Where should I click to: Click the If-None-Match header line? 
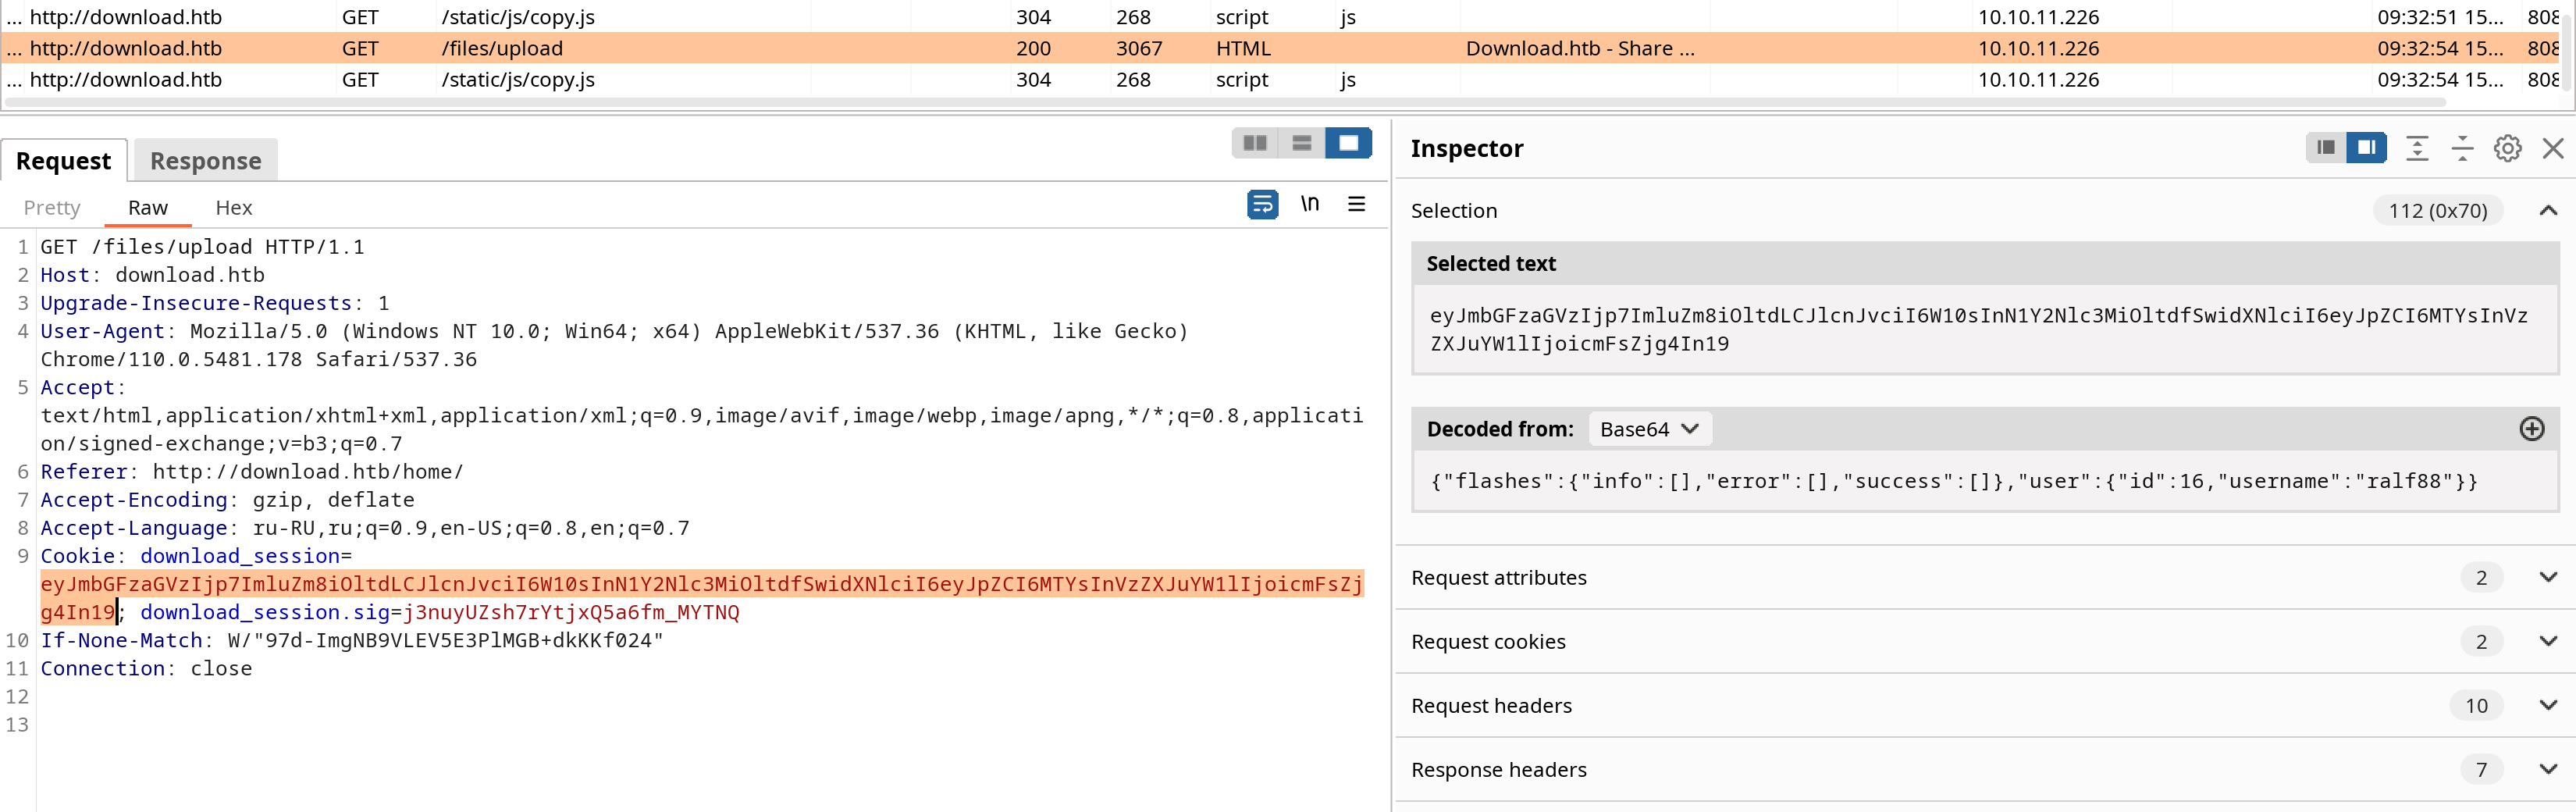[x=351, y=640]
